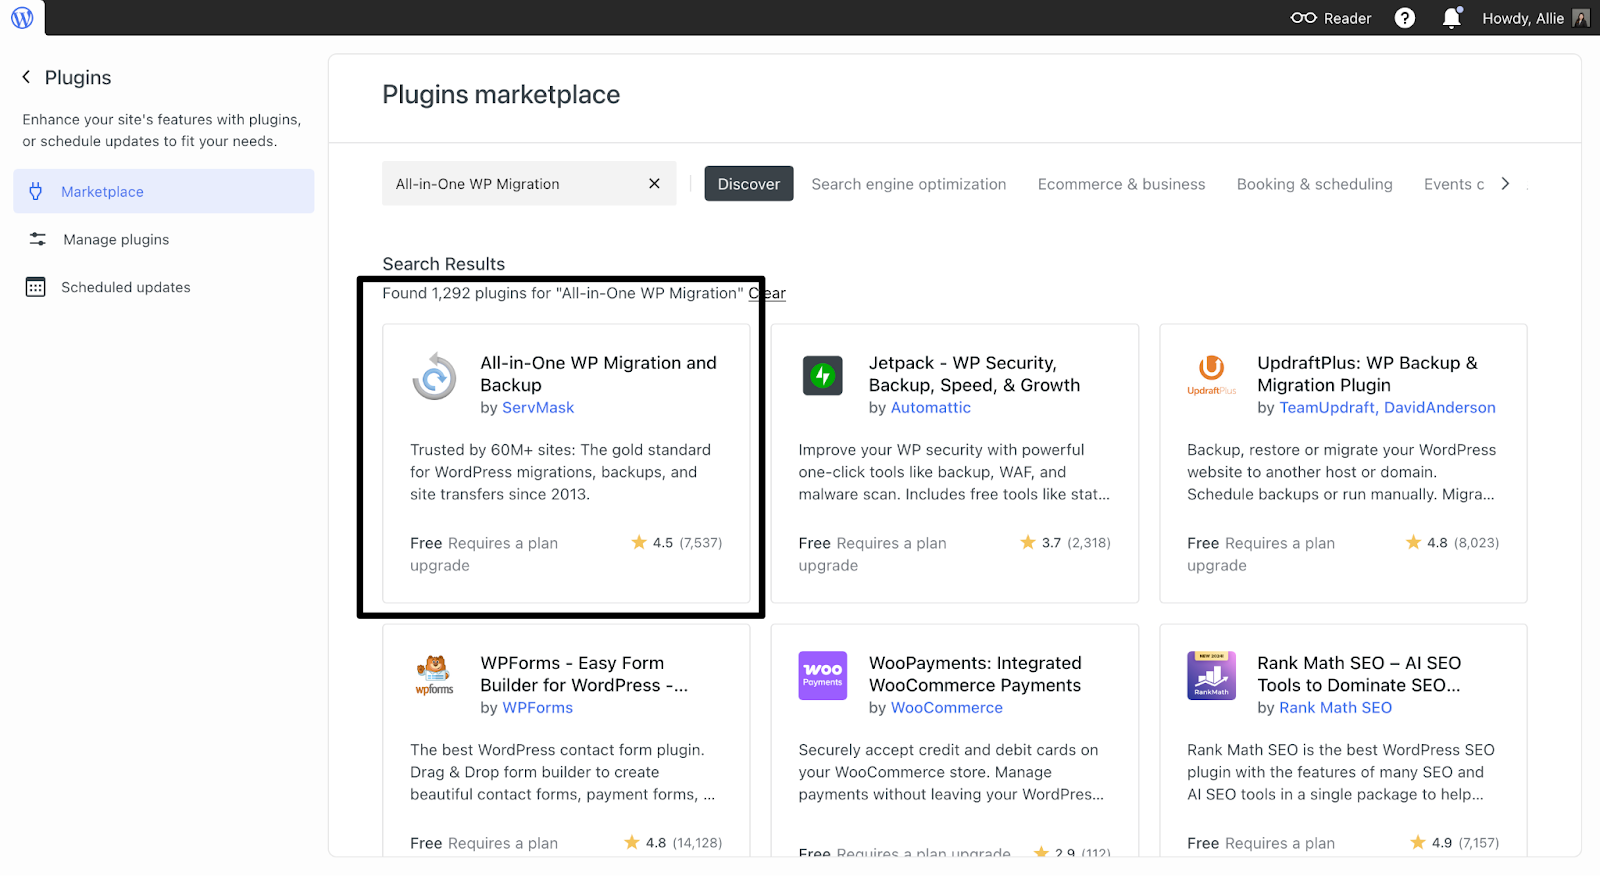
Task: Click the Jetpack plugin icon
Action: click(823, 376)
